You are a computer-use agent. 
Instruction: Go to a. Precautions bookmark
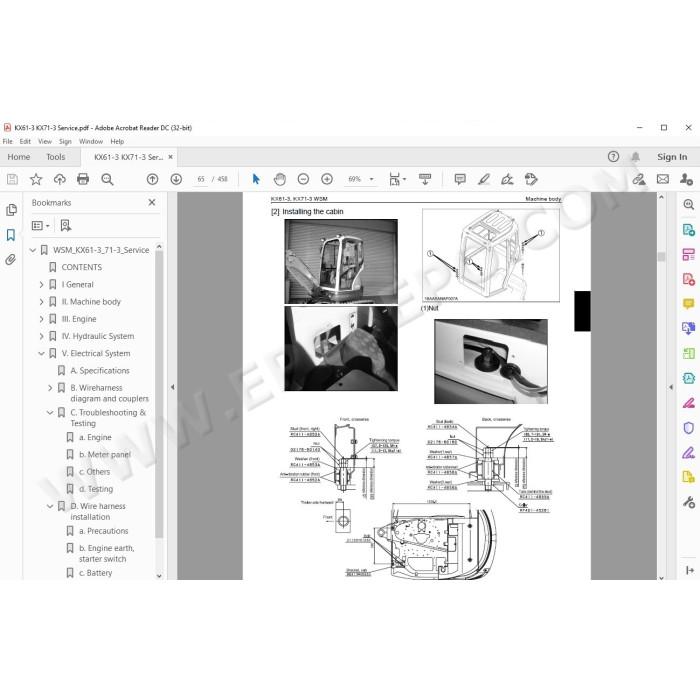pyautogui.click(x=104, y=531)
